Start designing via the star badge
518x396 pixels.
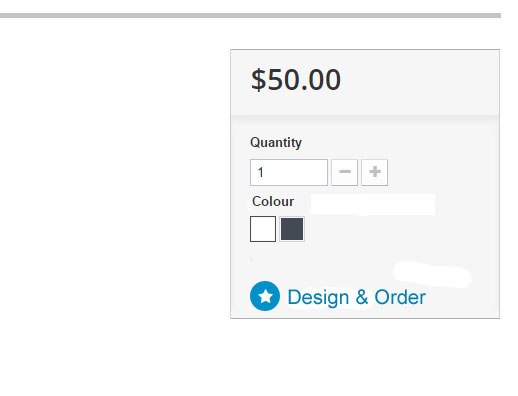coord(265,296)
